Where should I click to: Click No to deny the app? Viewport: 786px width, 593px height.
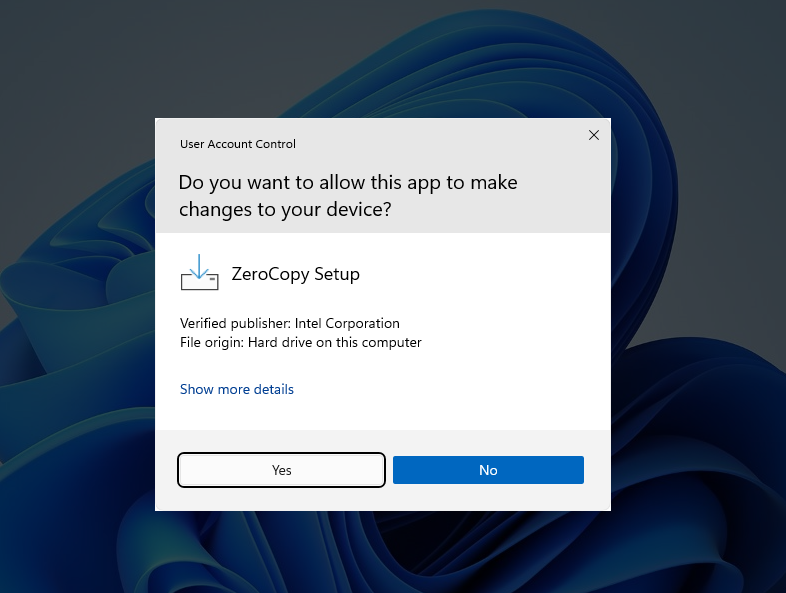(x=488, y=470)
